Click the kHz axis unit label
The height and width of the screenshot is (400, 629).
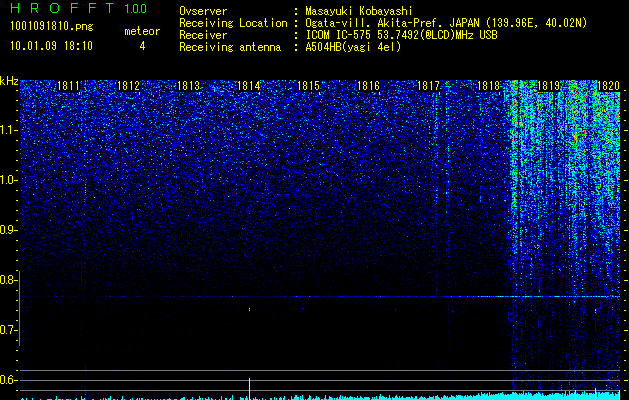(9, 81)
